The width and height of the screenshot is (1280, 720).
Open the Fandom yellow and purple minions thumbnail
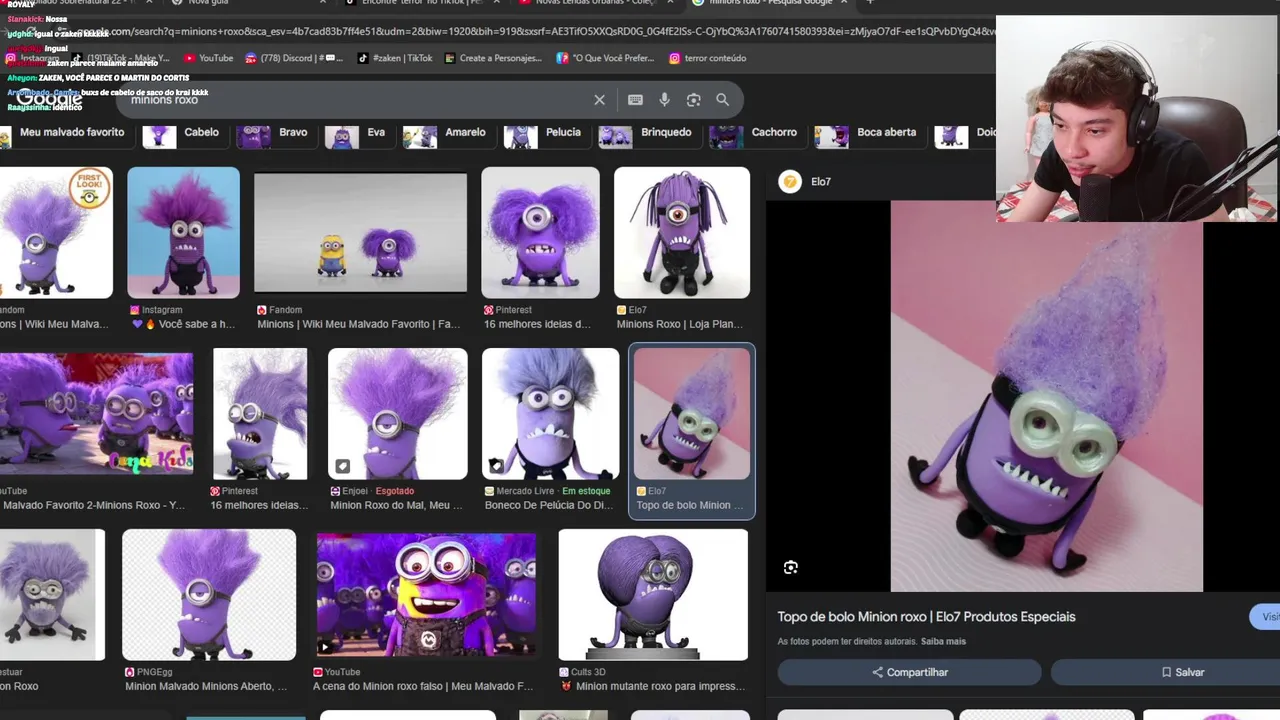[x=360, y=233]
